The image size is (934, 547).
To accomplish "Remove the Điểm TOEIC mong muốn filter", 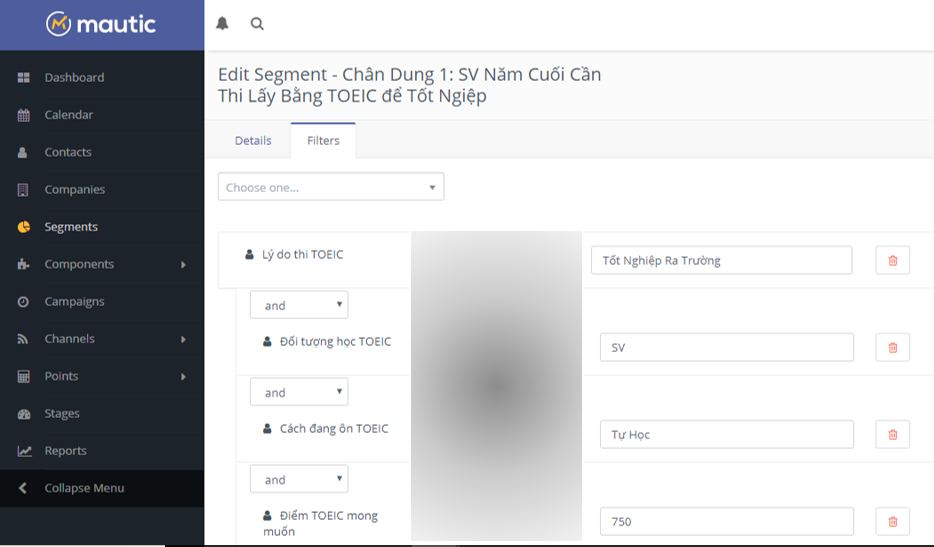I will pos(892,522).
